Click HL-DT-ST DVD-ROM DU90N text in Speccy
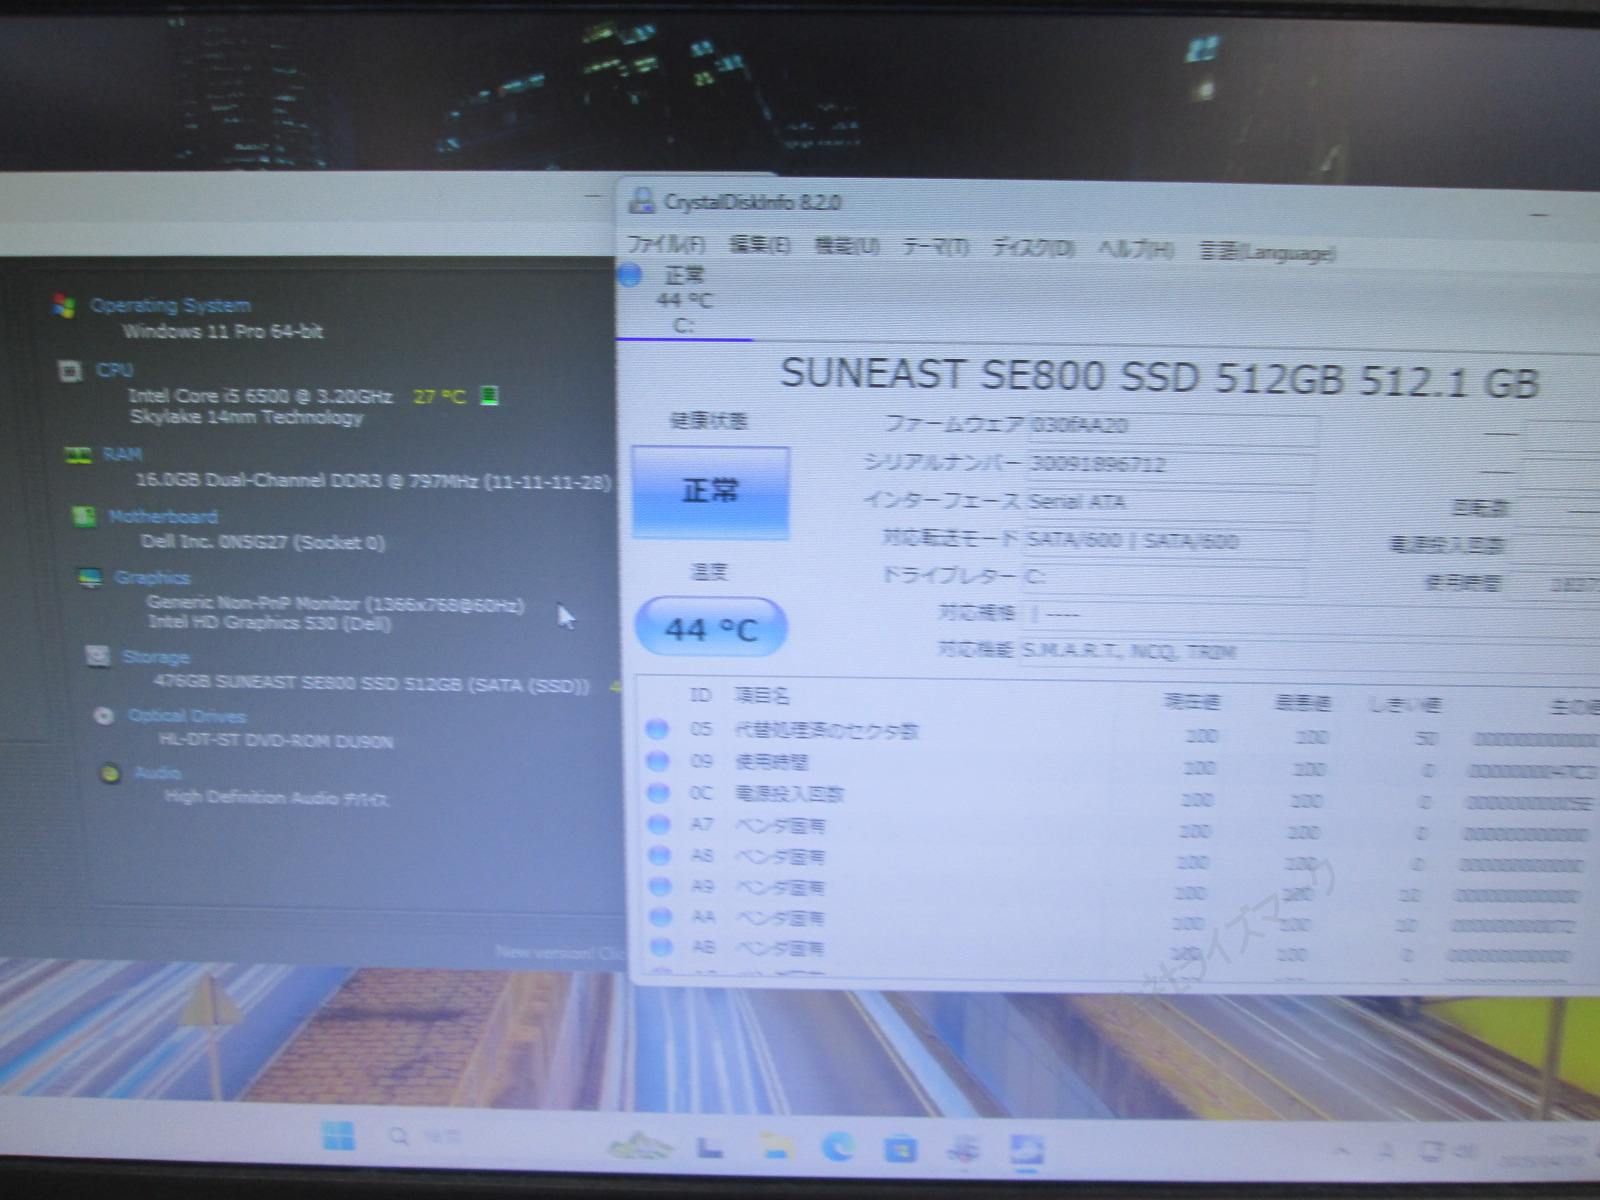This screenshot has width=1600, height=1200. [x=276, y=741]
